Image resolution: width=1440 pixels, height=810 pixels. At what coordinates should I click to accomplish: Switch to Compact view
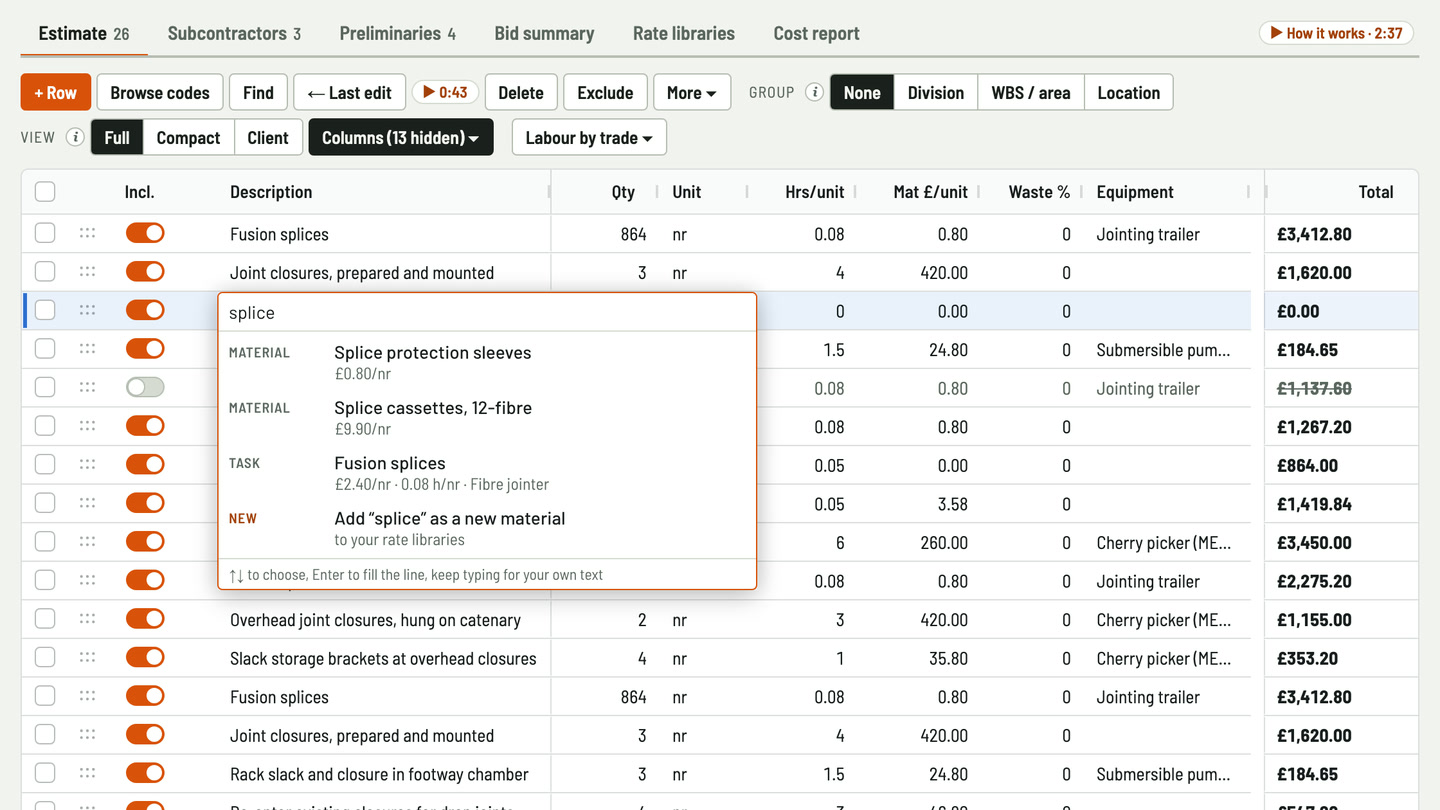tap(188, 138)
